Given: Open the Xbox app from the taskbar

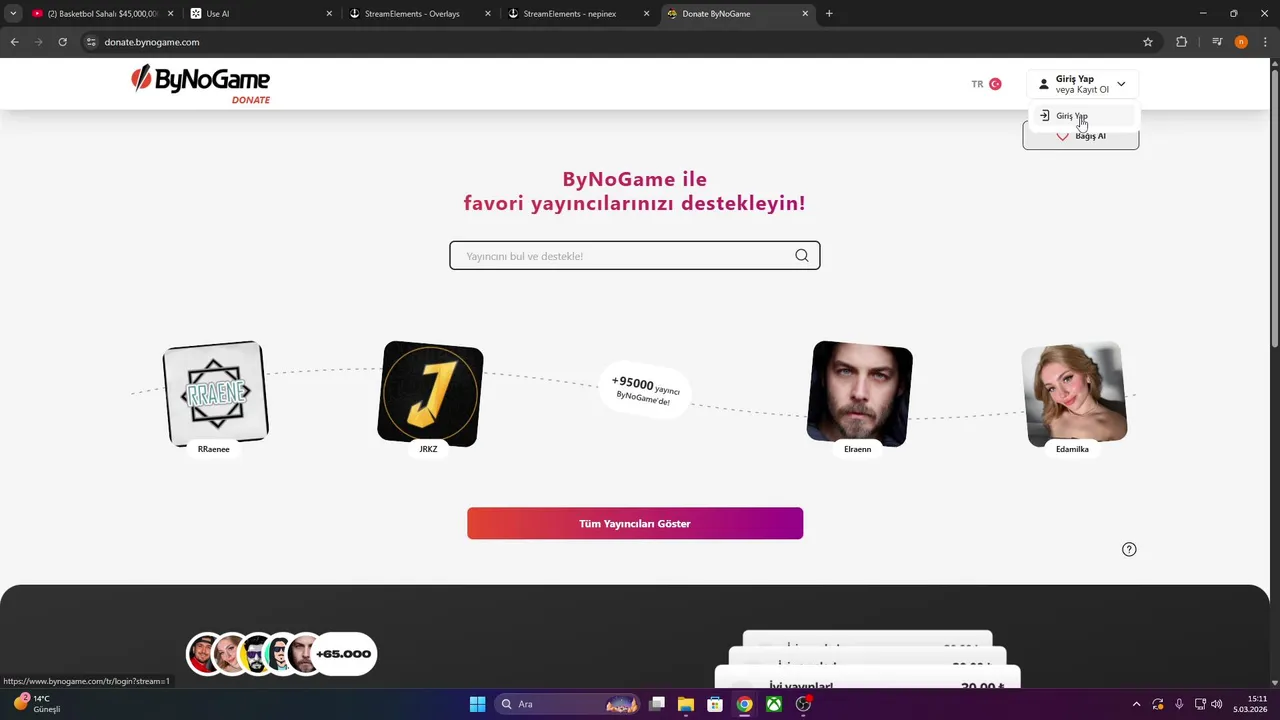Looking at the screenshot, I should tap(774, 704).
